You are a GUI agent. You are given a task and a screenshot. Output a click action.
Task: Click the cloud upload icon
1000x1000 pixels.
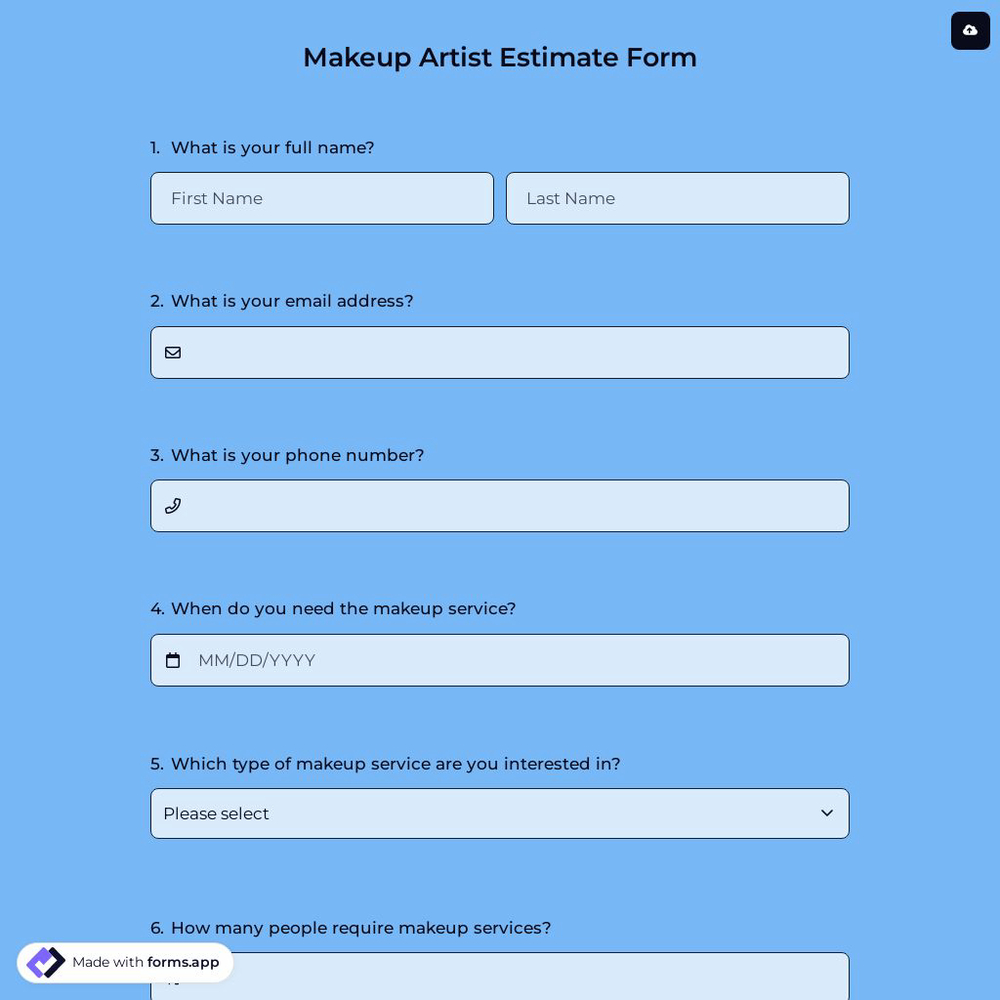click(970, 31)
